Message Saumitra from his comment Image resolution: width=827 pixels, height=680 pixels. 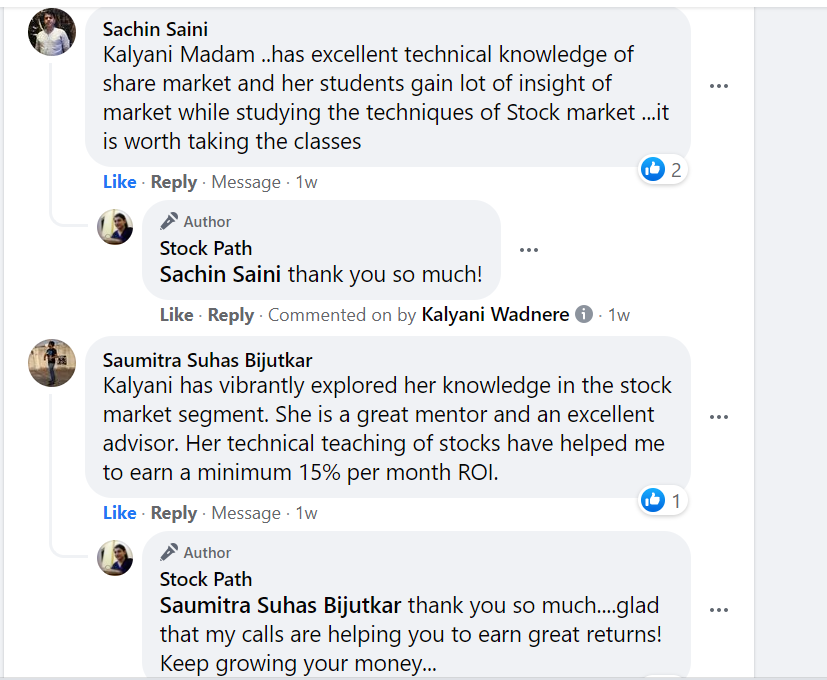tap(246, 513)
